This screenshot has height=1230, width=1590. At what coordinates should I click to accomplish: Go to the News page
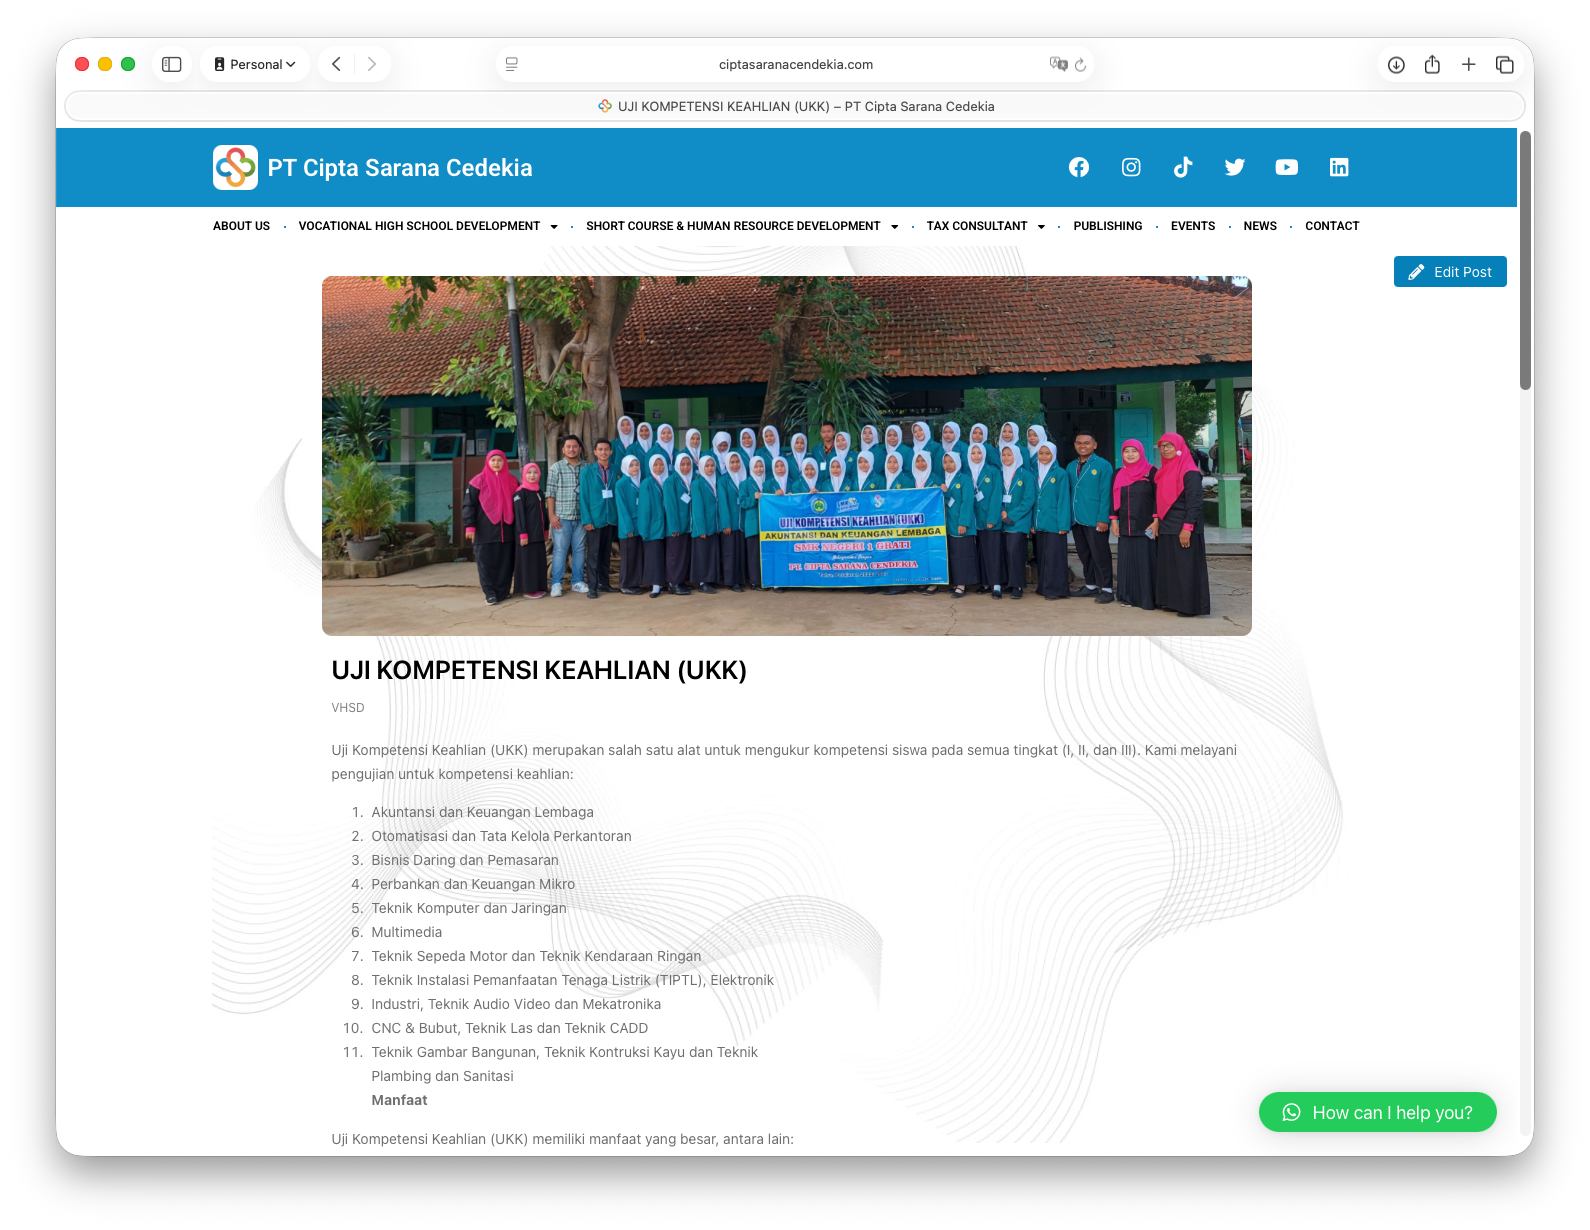coord(1260,226)
